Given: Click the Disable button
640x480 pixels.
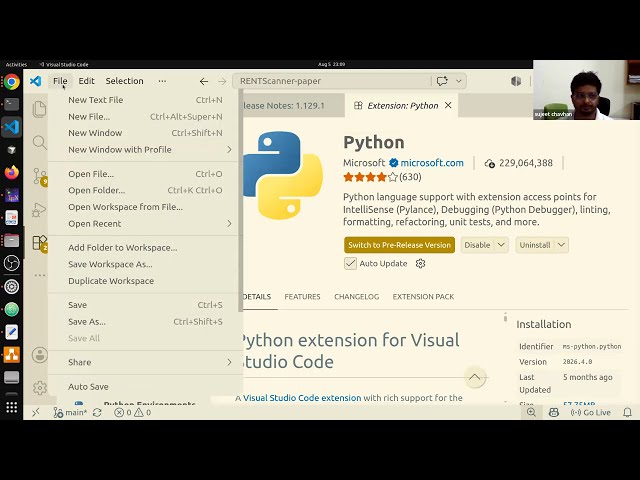Looking at the screenshot, I should coord(477,245).
